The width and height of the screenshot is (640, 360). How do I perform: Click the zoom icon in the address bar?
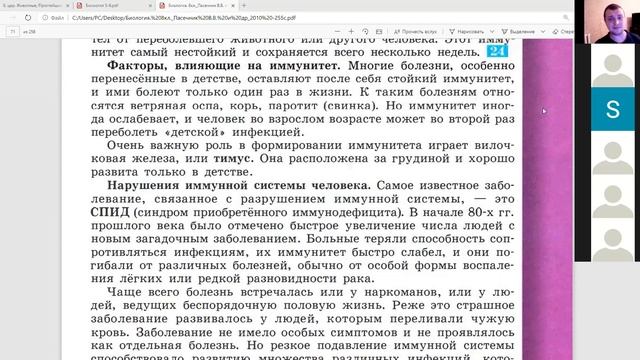pos(566,18)
